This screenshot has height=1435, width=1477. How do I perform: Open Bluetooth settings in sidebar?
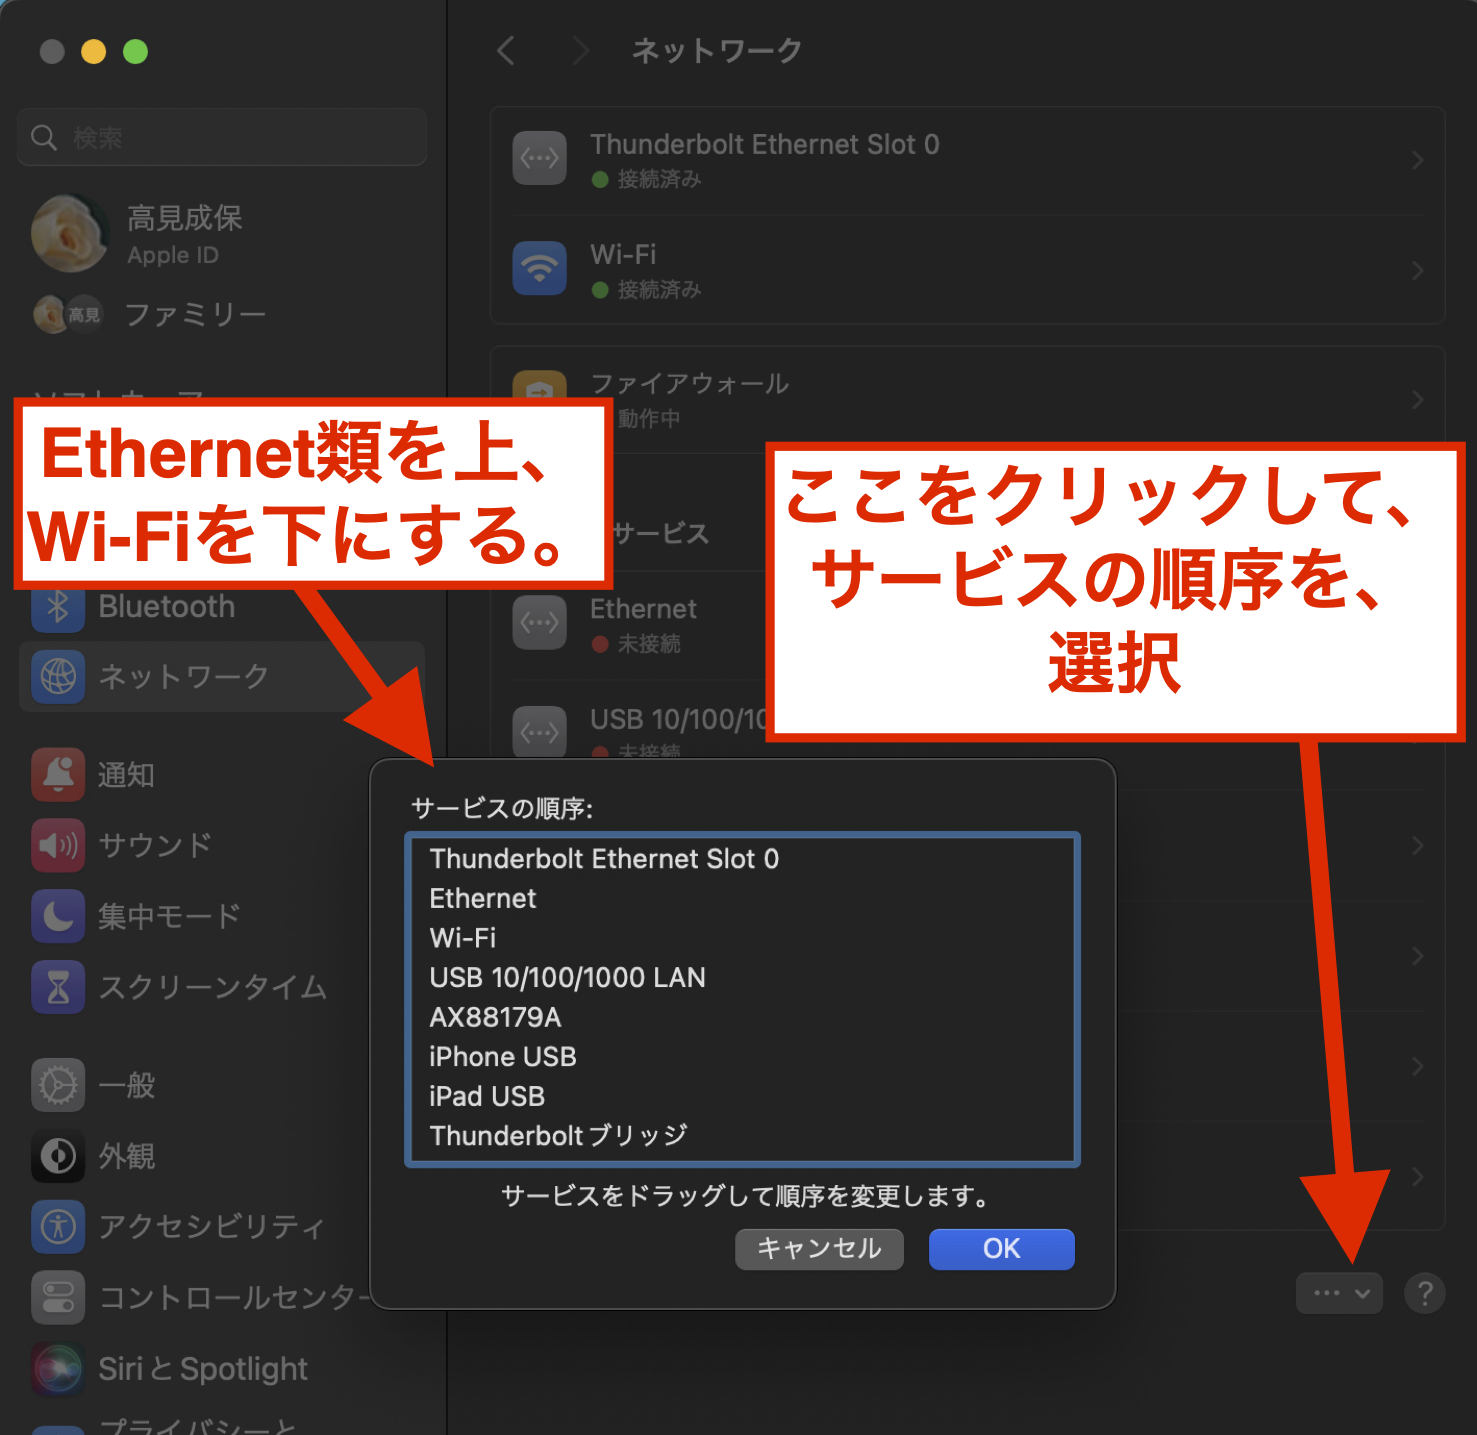pyautogui.click(x=166, y=607)
